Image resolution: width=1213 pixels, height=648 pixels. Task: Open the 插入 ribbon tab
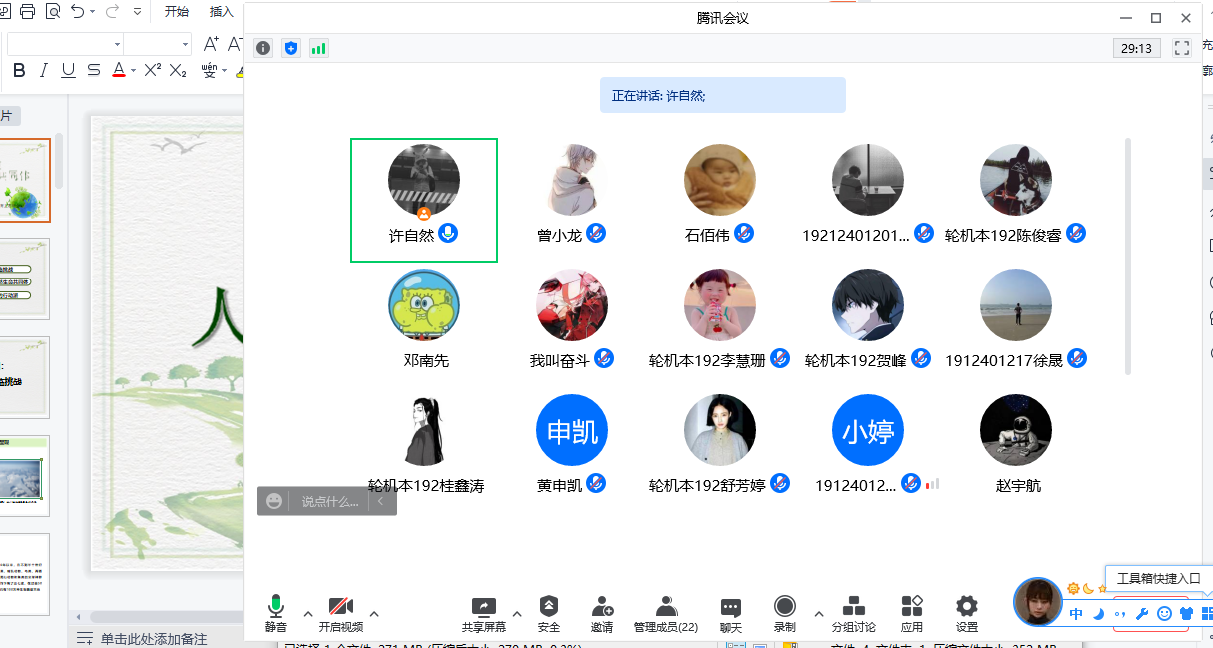(221, 12)
